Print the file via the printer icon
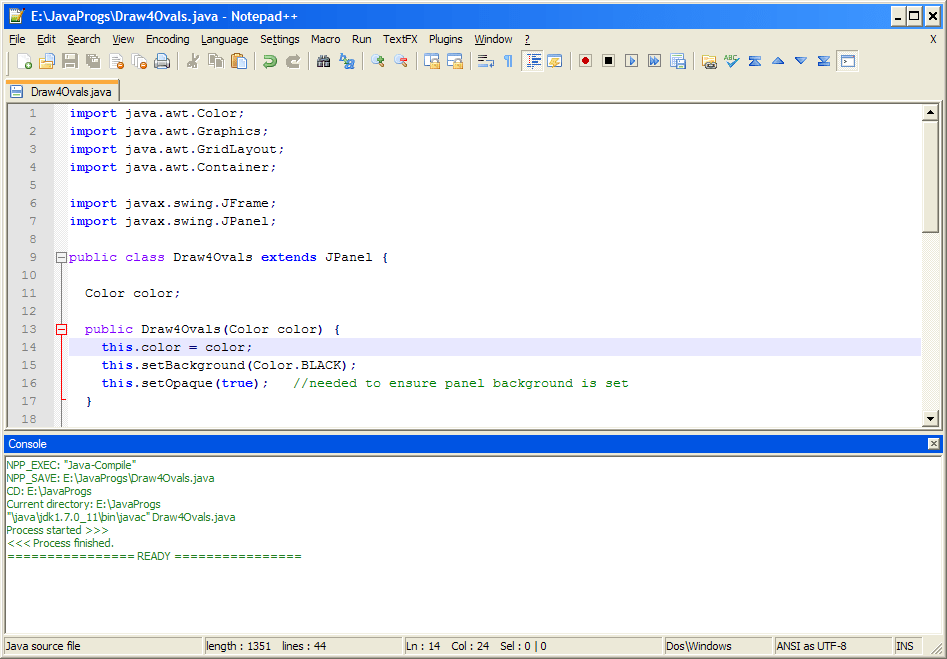The image size is (947, 659). [162, 61]
